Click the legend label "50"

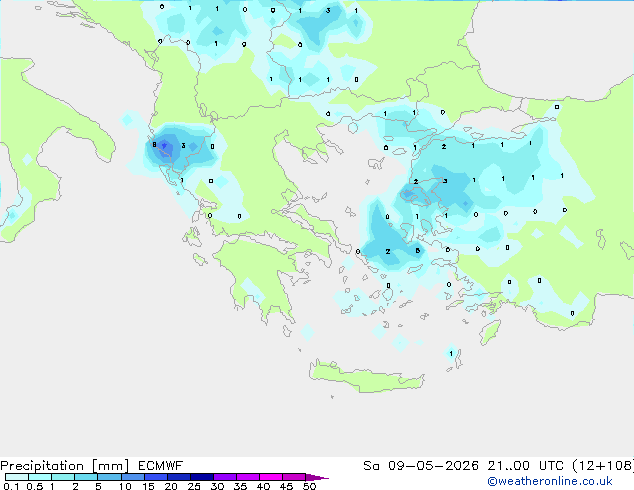[x=309, y=486]
